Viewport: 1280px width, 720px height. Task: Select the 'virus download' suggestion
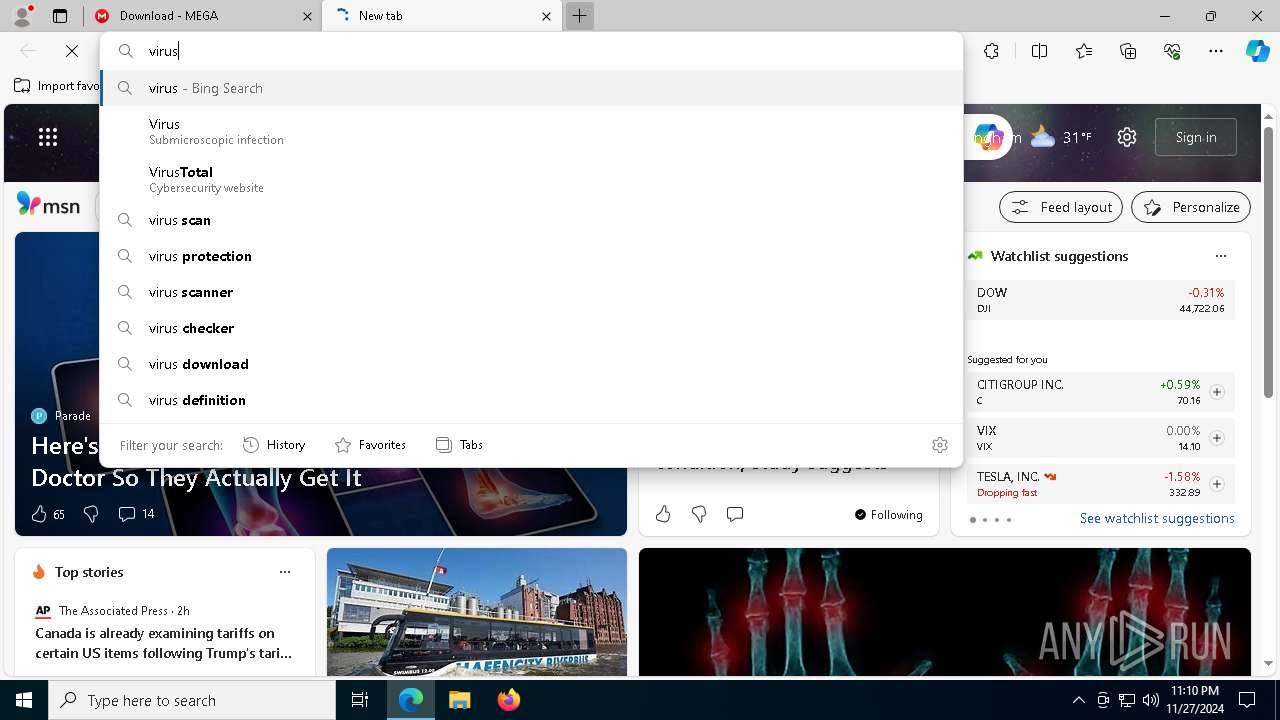click(531, 364)
